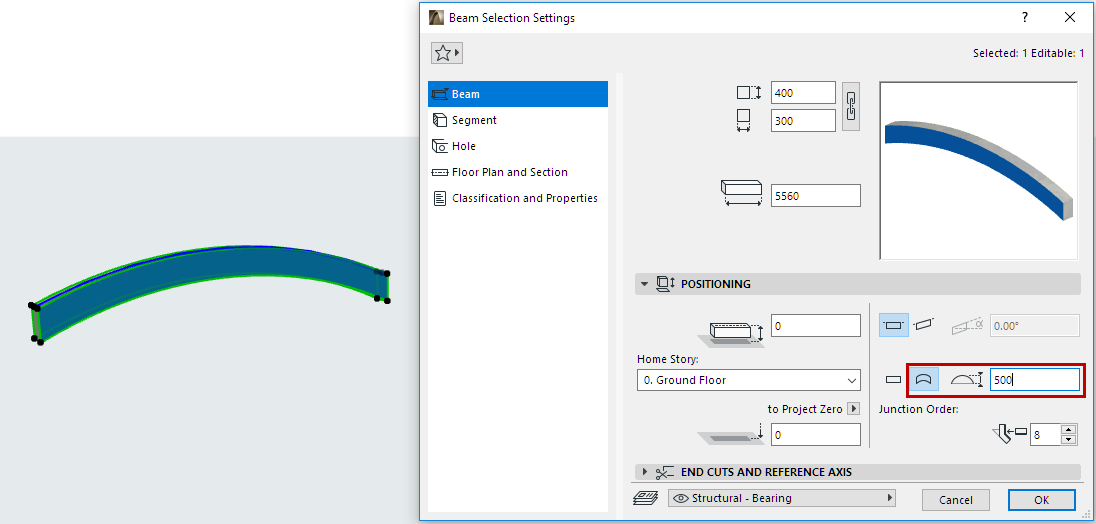1096x524 pixels.
Task: Select the horizontal beam option
Action: 893,326
